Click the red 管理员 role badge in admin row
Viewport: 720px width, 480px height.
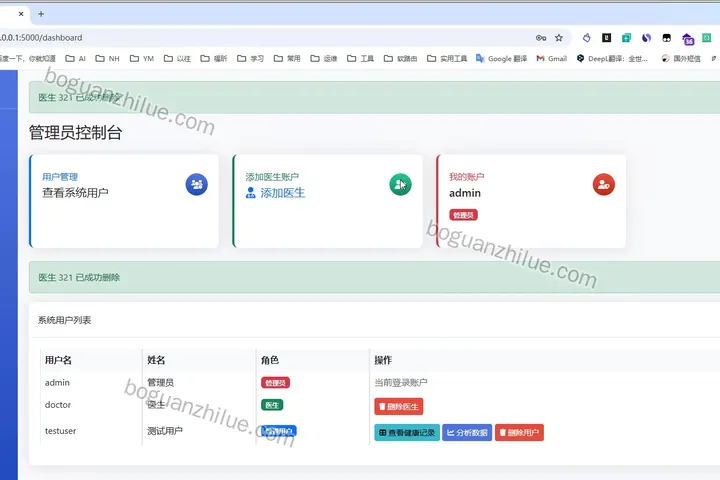click(275, 383)
